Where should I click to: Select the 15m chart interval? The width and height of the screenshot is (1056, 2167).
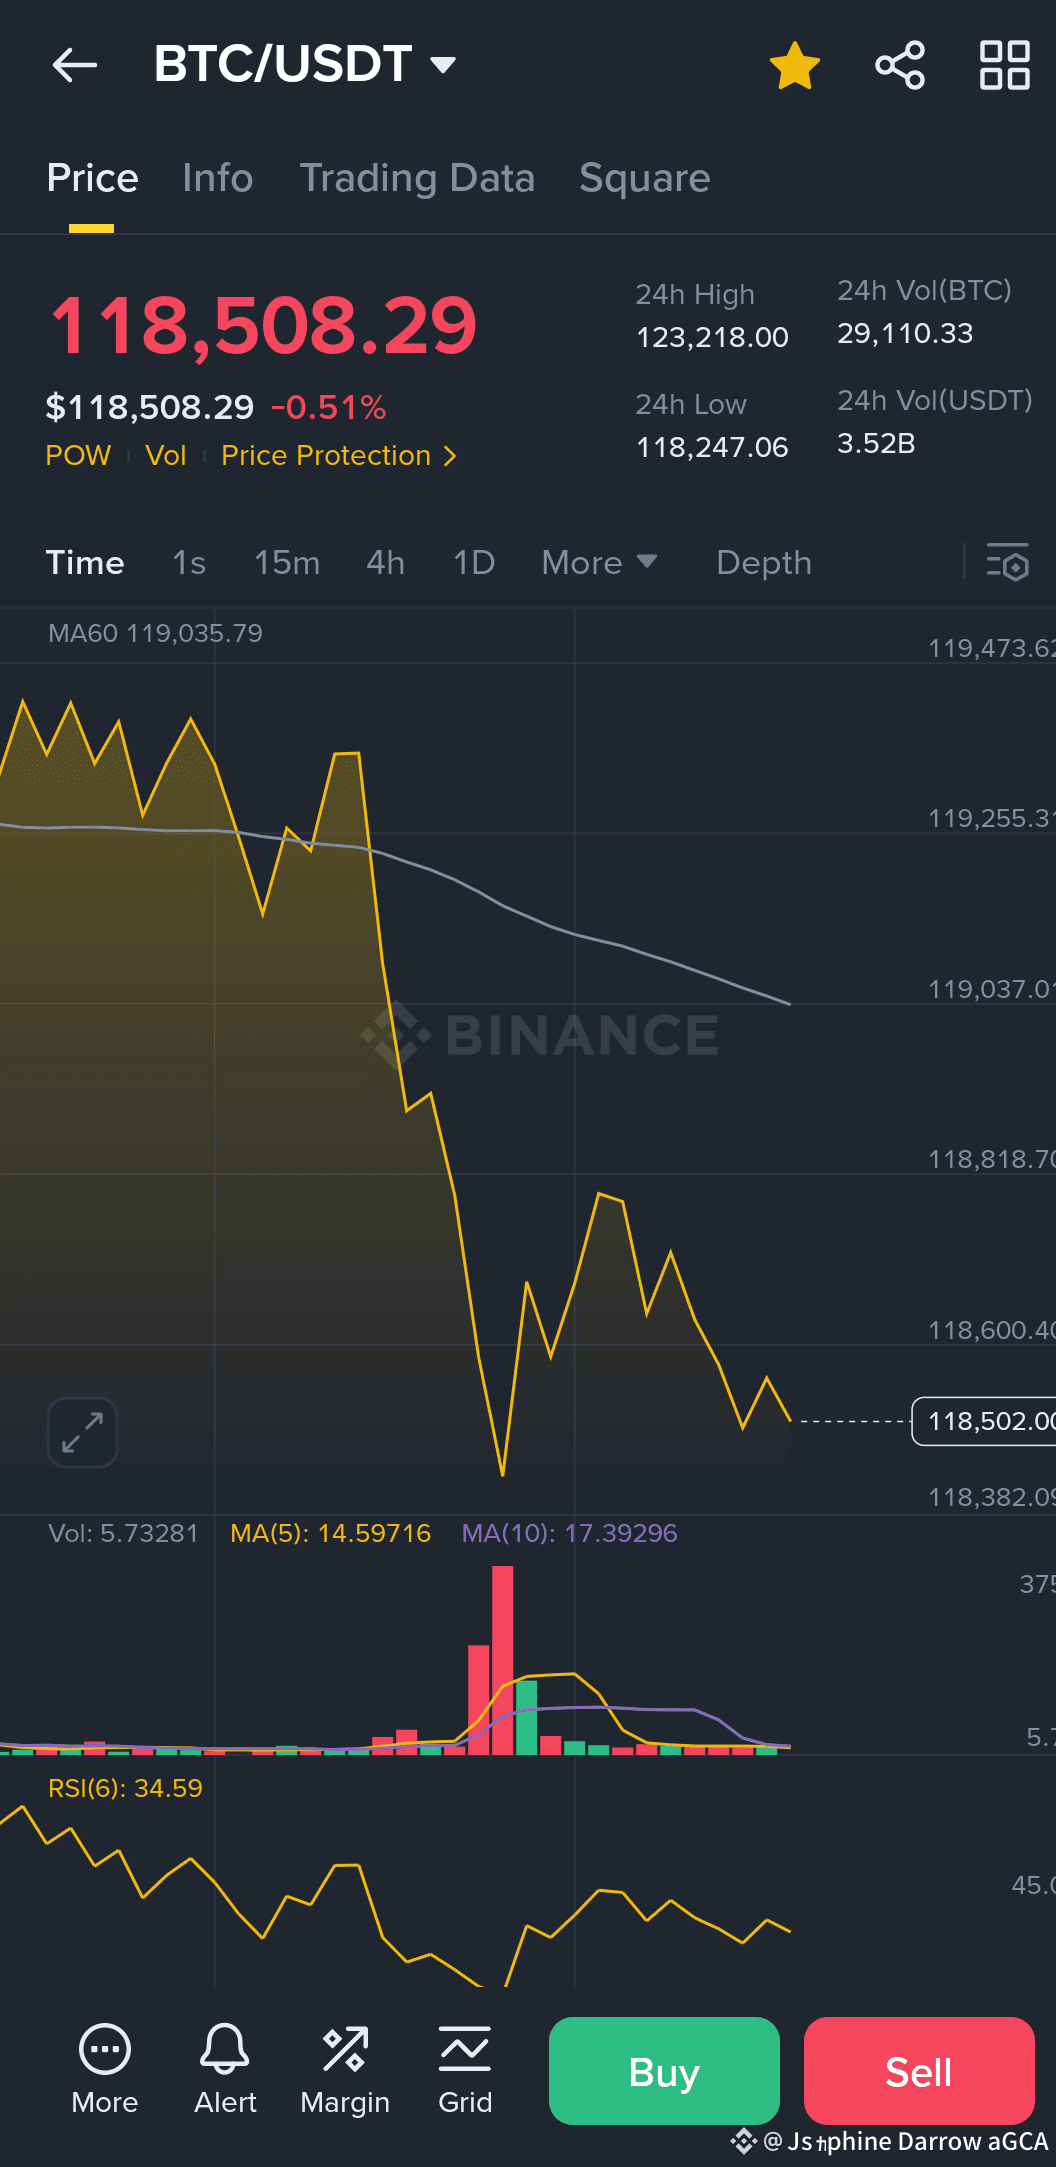click(287, 563)
